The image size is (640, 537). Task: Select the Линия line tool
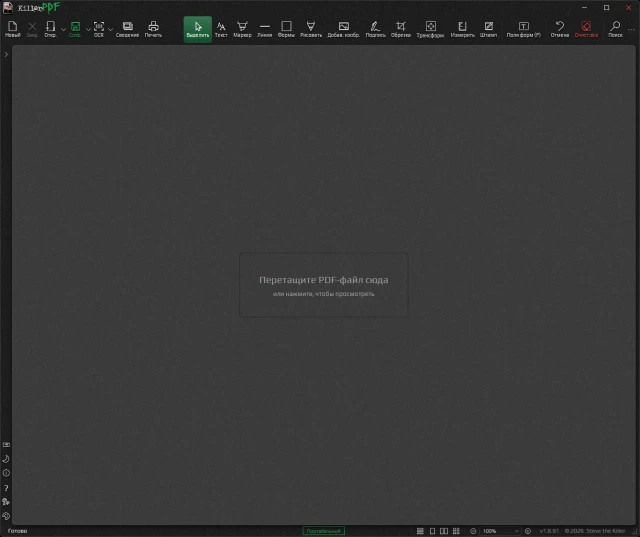pos(264,29)
